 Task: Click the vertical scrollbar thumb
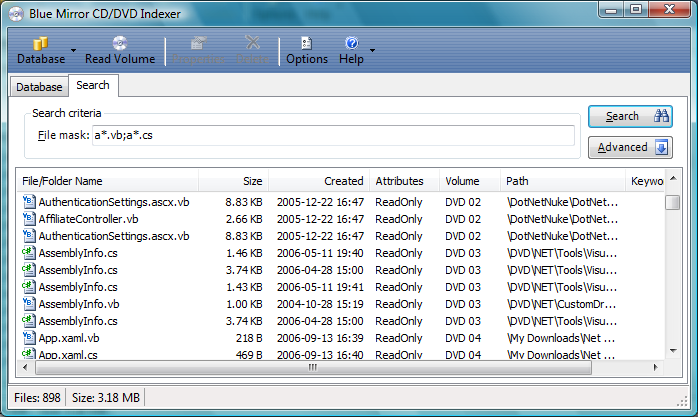point(673,203)
